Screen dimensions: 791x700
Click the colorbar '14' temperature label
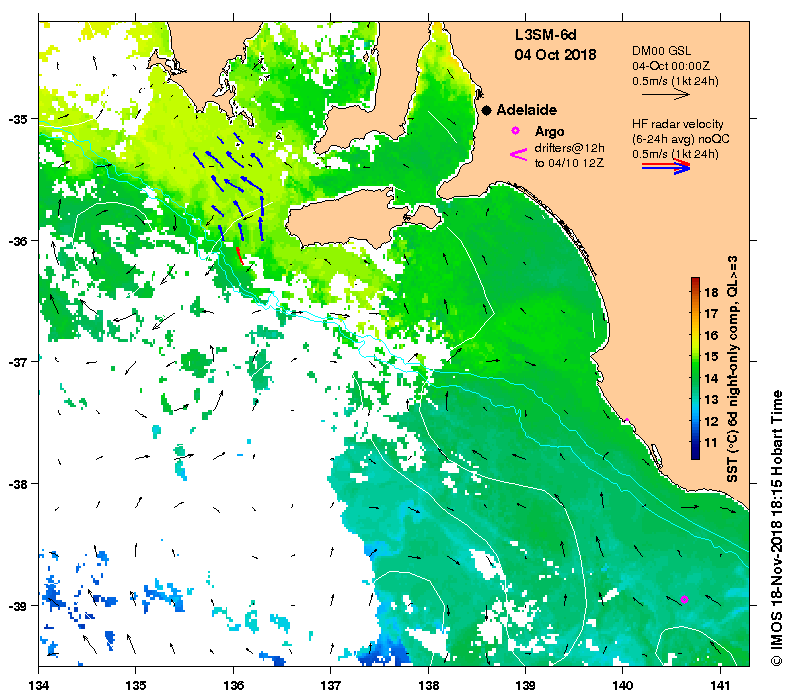[x=711, y=378]
